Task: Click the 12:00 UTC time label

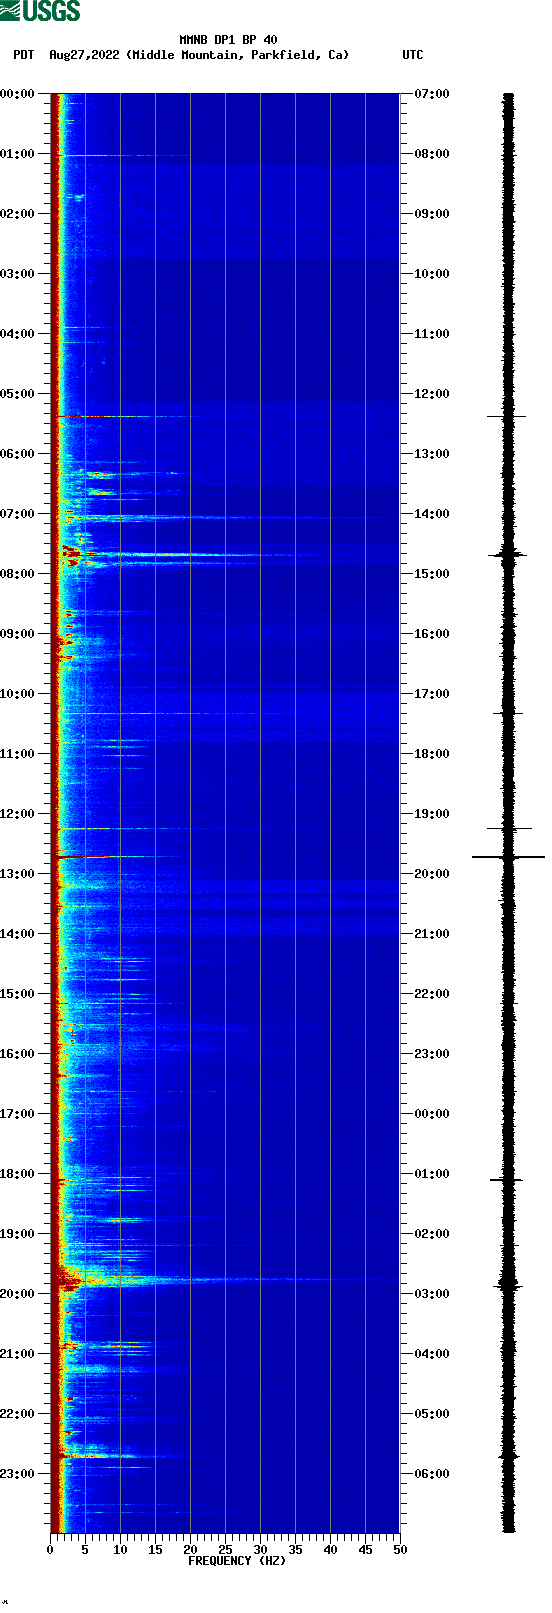Action: tap(432, 394)
